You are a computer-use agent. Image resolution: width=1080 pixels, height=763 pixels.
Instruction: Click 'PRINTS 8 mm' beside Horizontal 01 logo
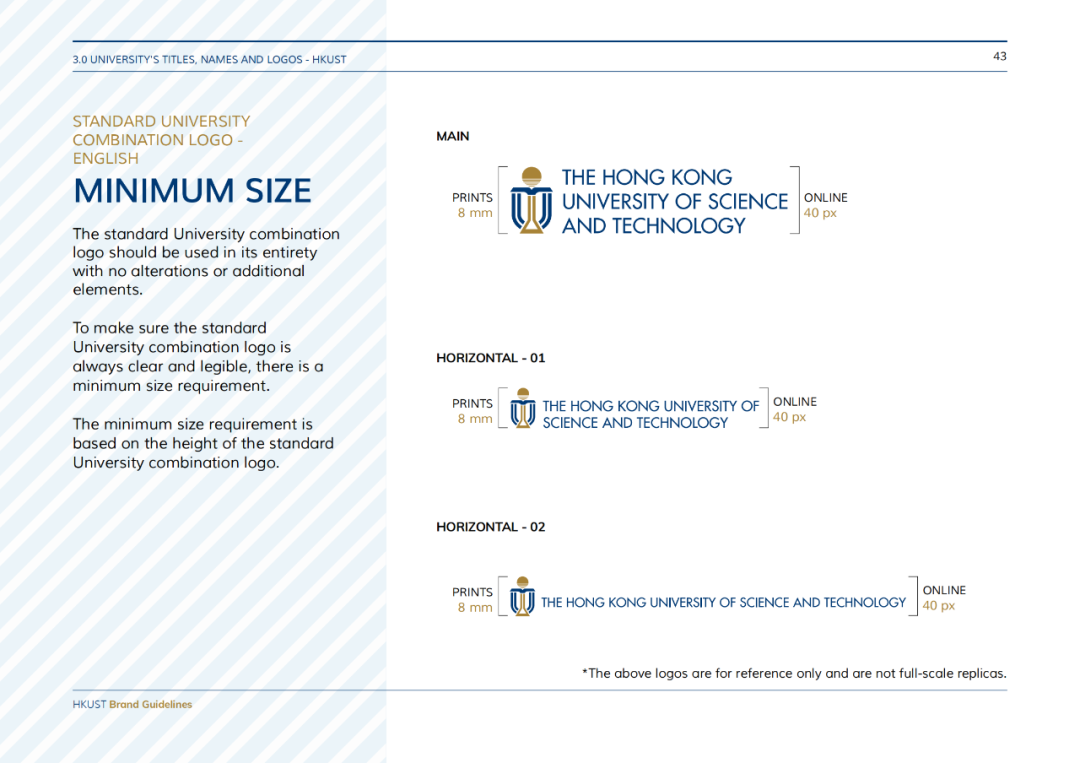pos(472,411)
